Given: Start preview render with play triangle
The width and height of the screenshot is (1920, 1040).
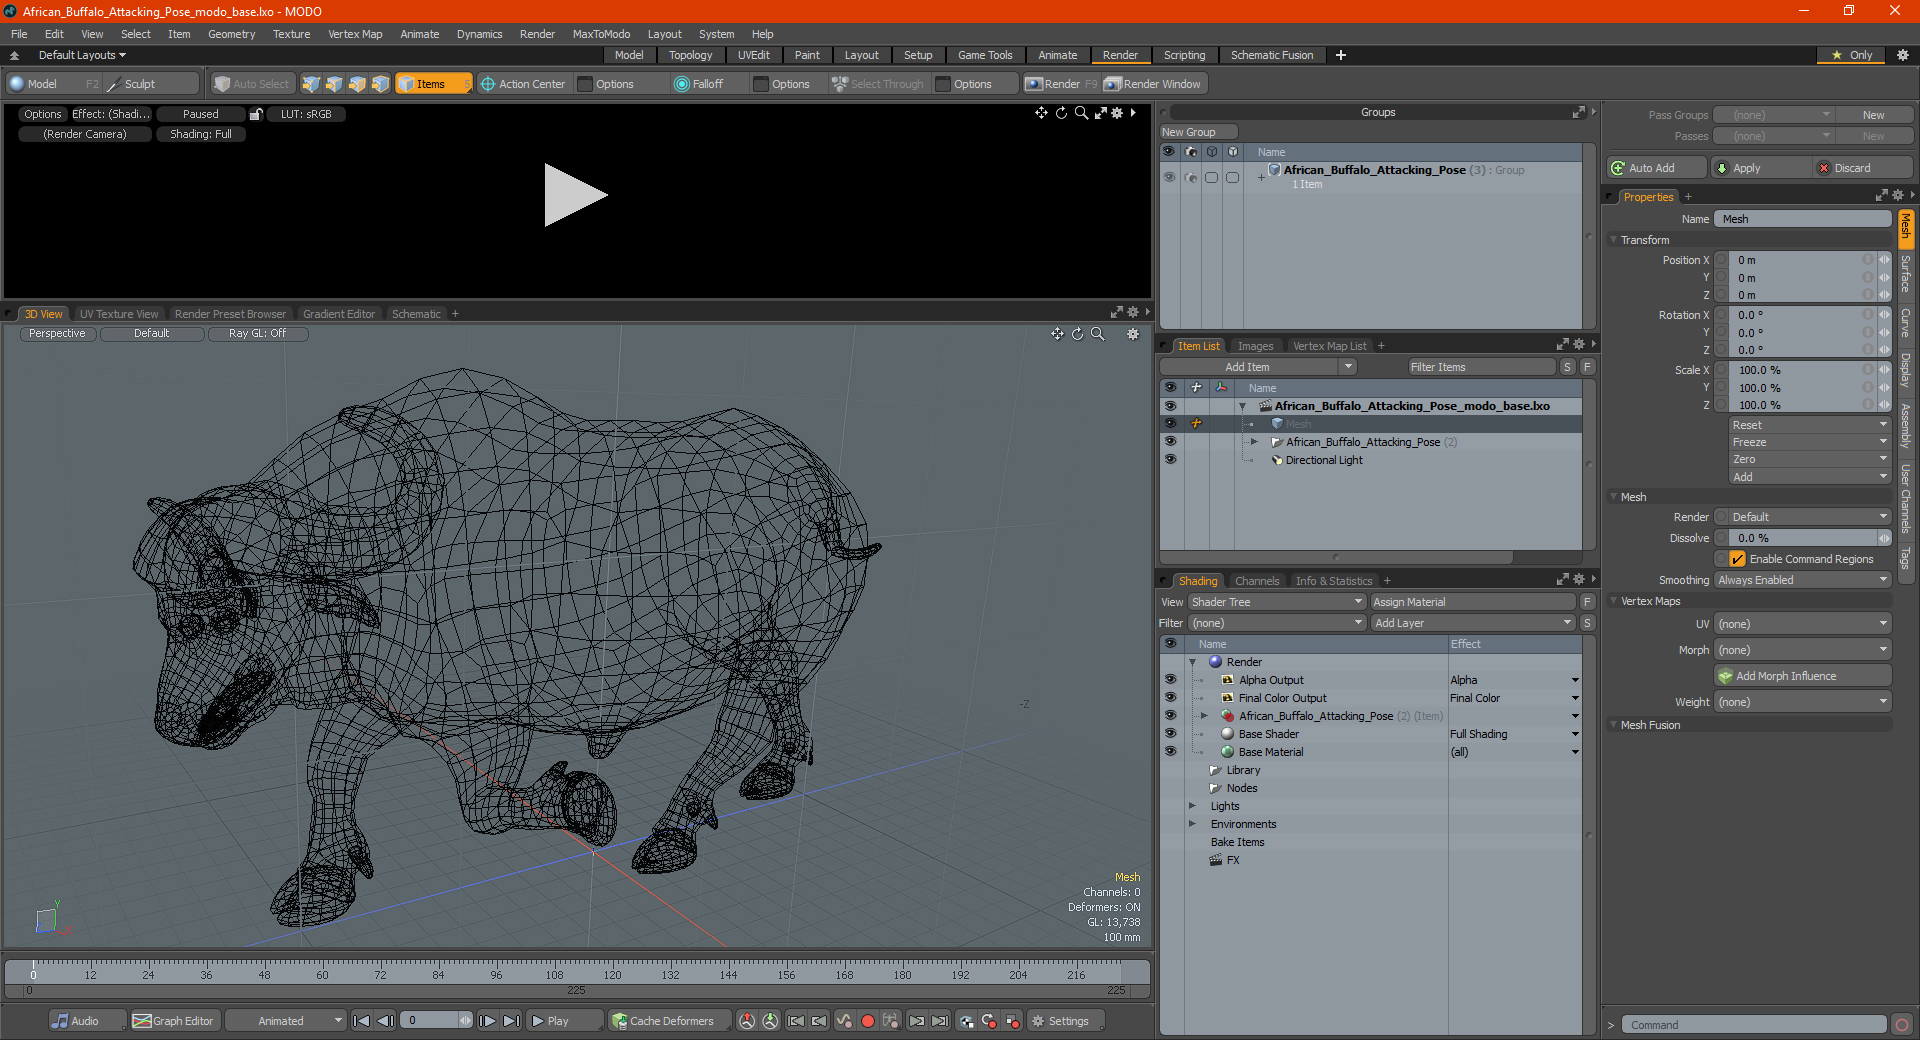Looking at the screenshot, I should pyautogui.click(x=575, y=195).
